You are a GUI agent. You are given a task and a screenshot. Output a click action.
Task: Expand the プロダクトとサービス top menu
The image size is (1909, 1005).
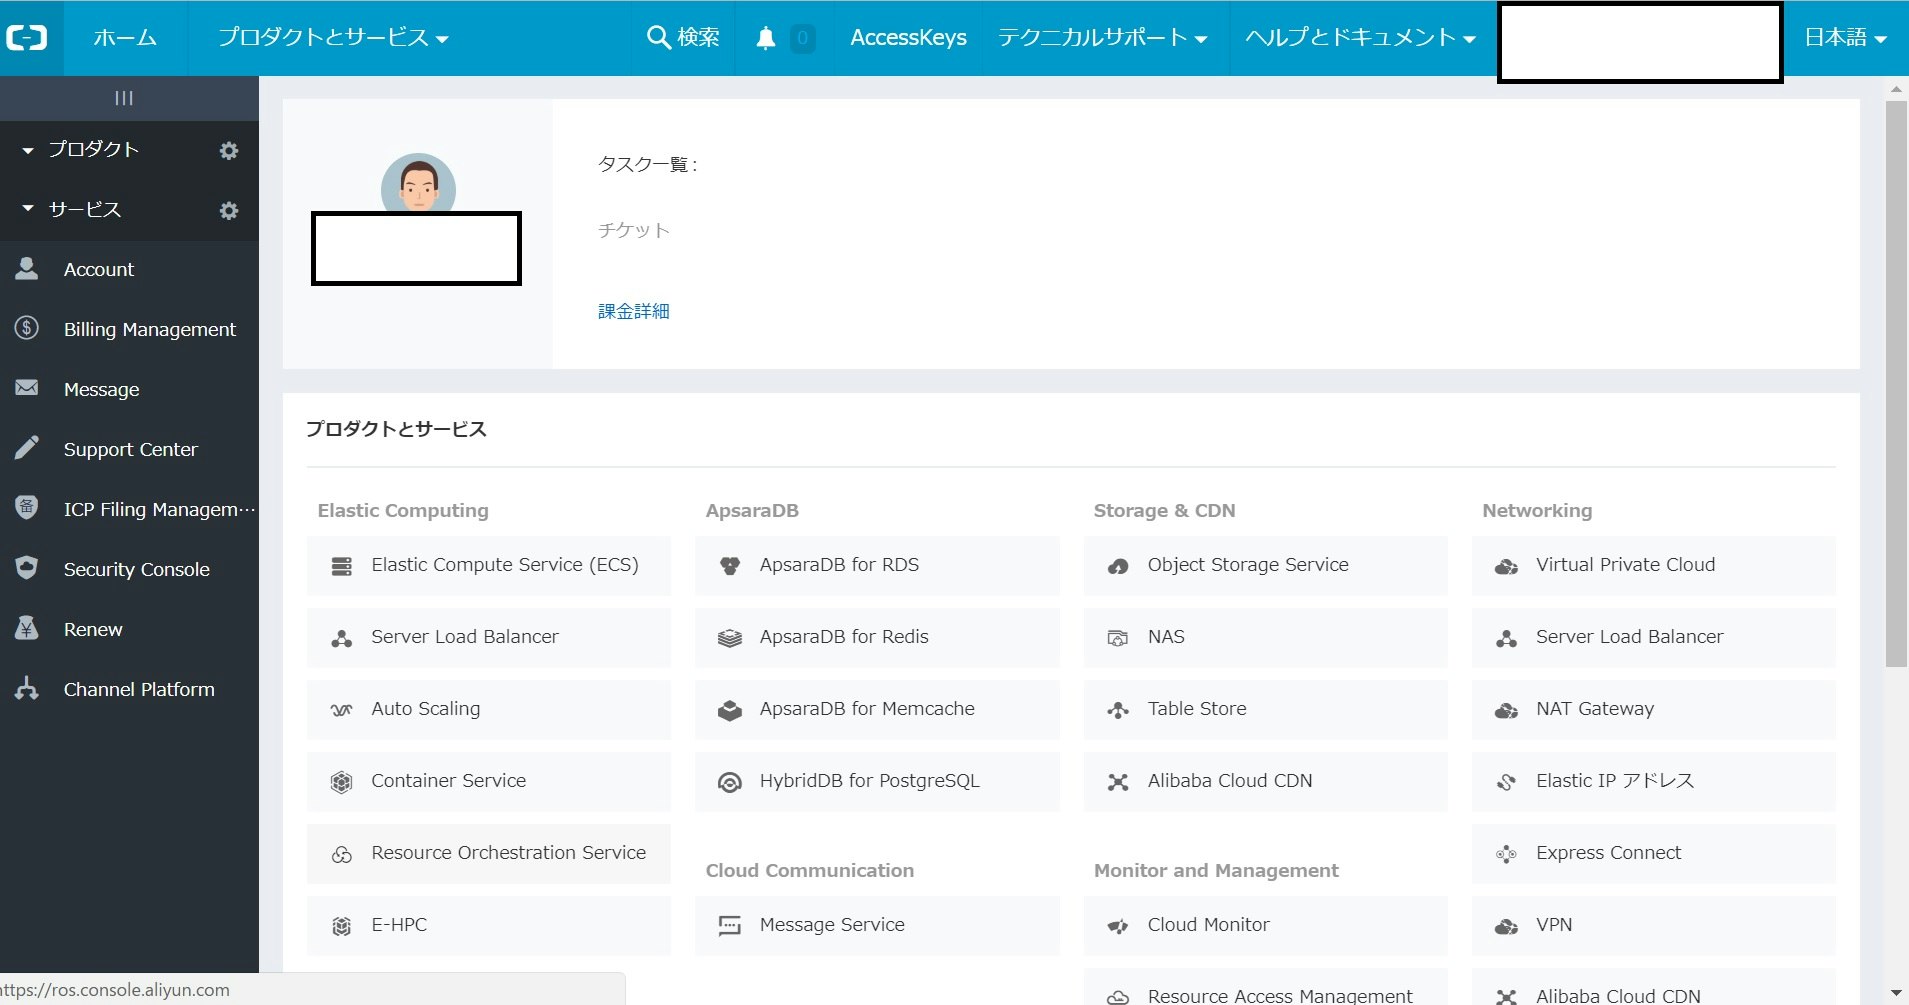point(334,38)
